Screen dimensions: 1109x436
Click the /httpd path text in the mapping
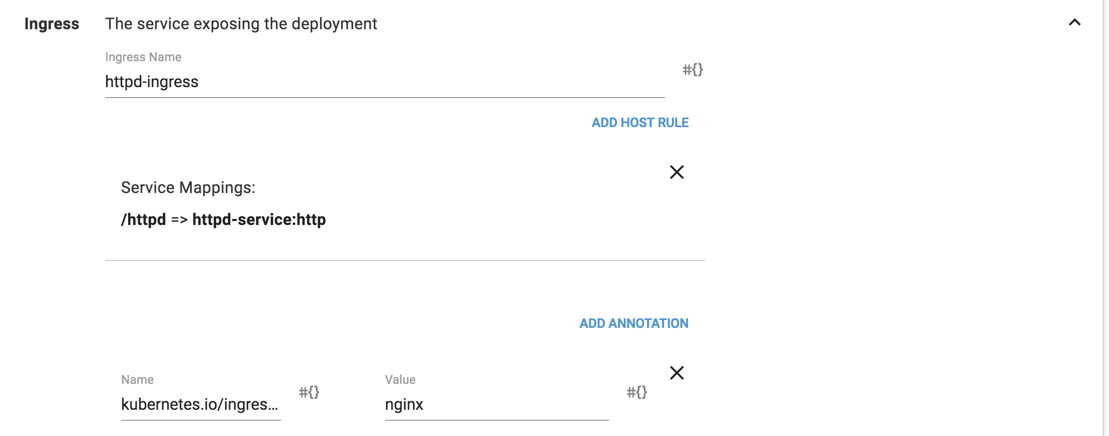click(x=143, y=220)
